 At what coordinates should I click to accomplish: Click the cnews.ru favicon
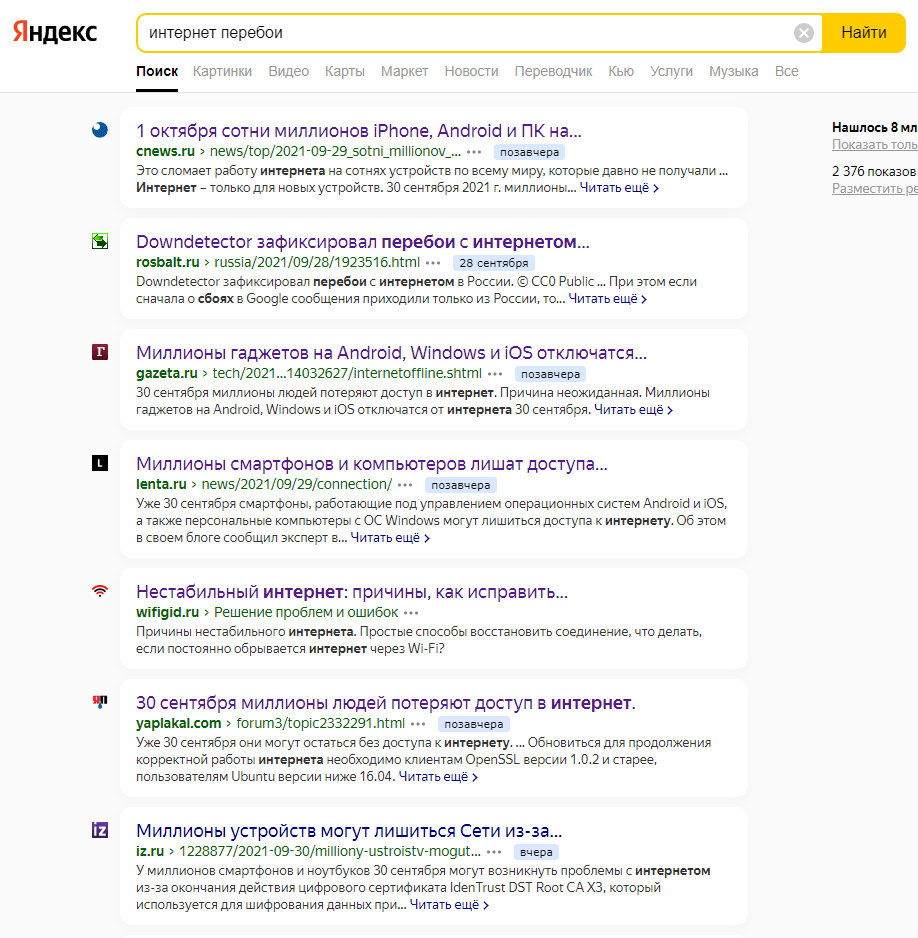[100, 130]
